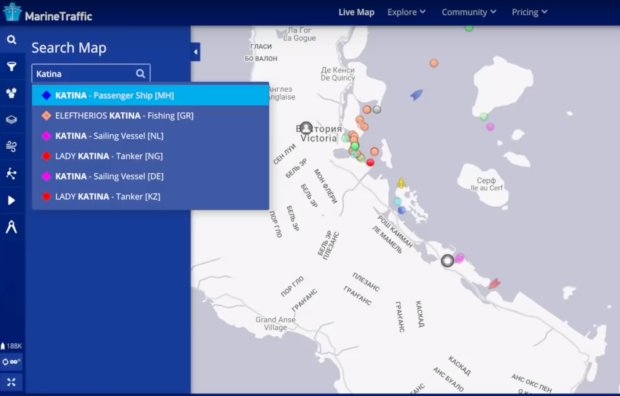Expand the Explore dropdown menu

point(406,12)
